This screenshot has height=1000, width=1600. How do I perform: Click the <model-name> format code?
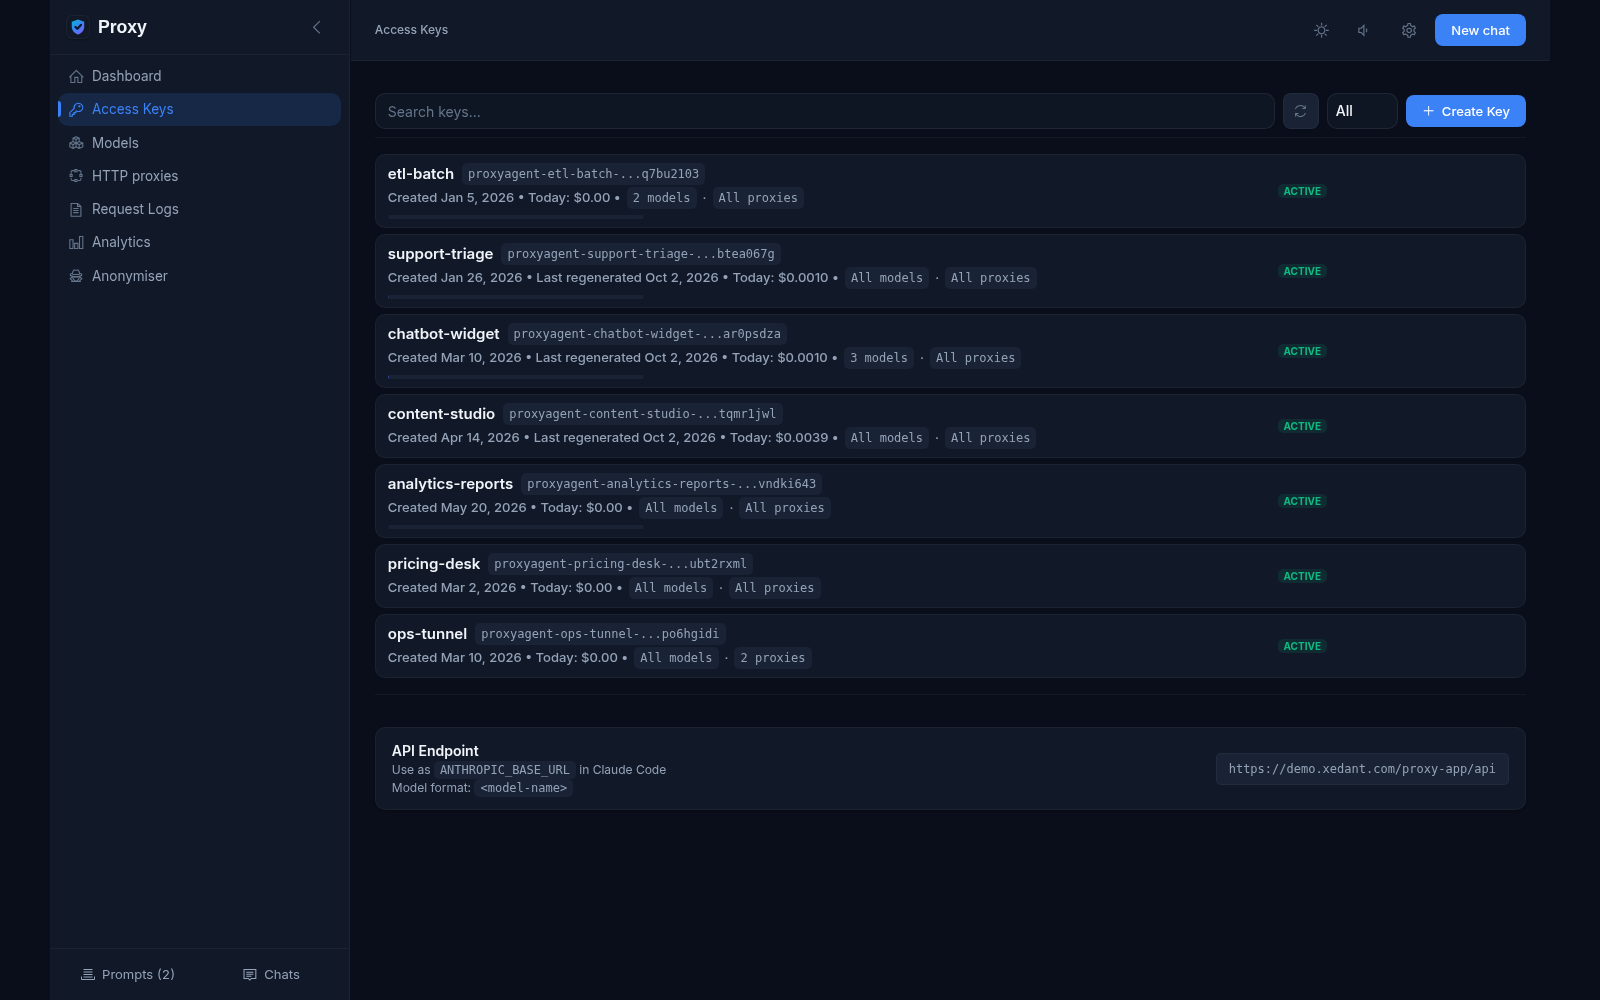pos(524,788)
